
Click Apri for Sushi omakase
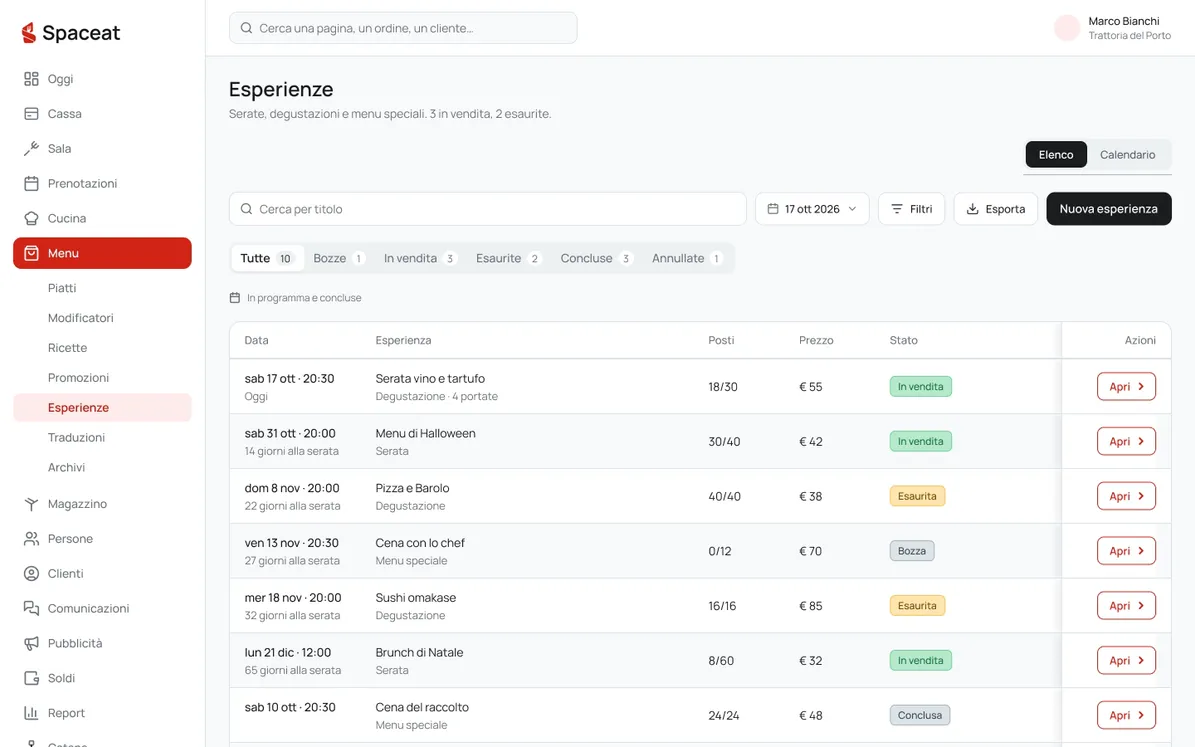click(1126, 606)
